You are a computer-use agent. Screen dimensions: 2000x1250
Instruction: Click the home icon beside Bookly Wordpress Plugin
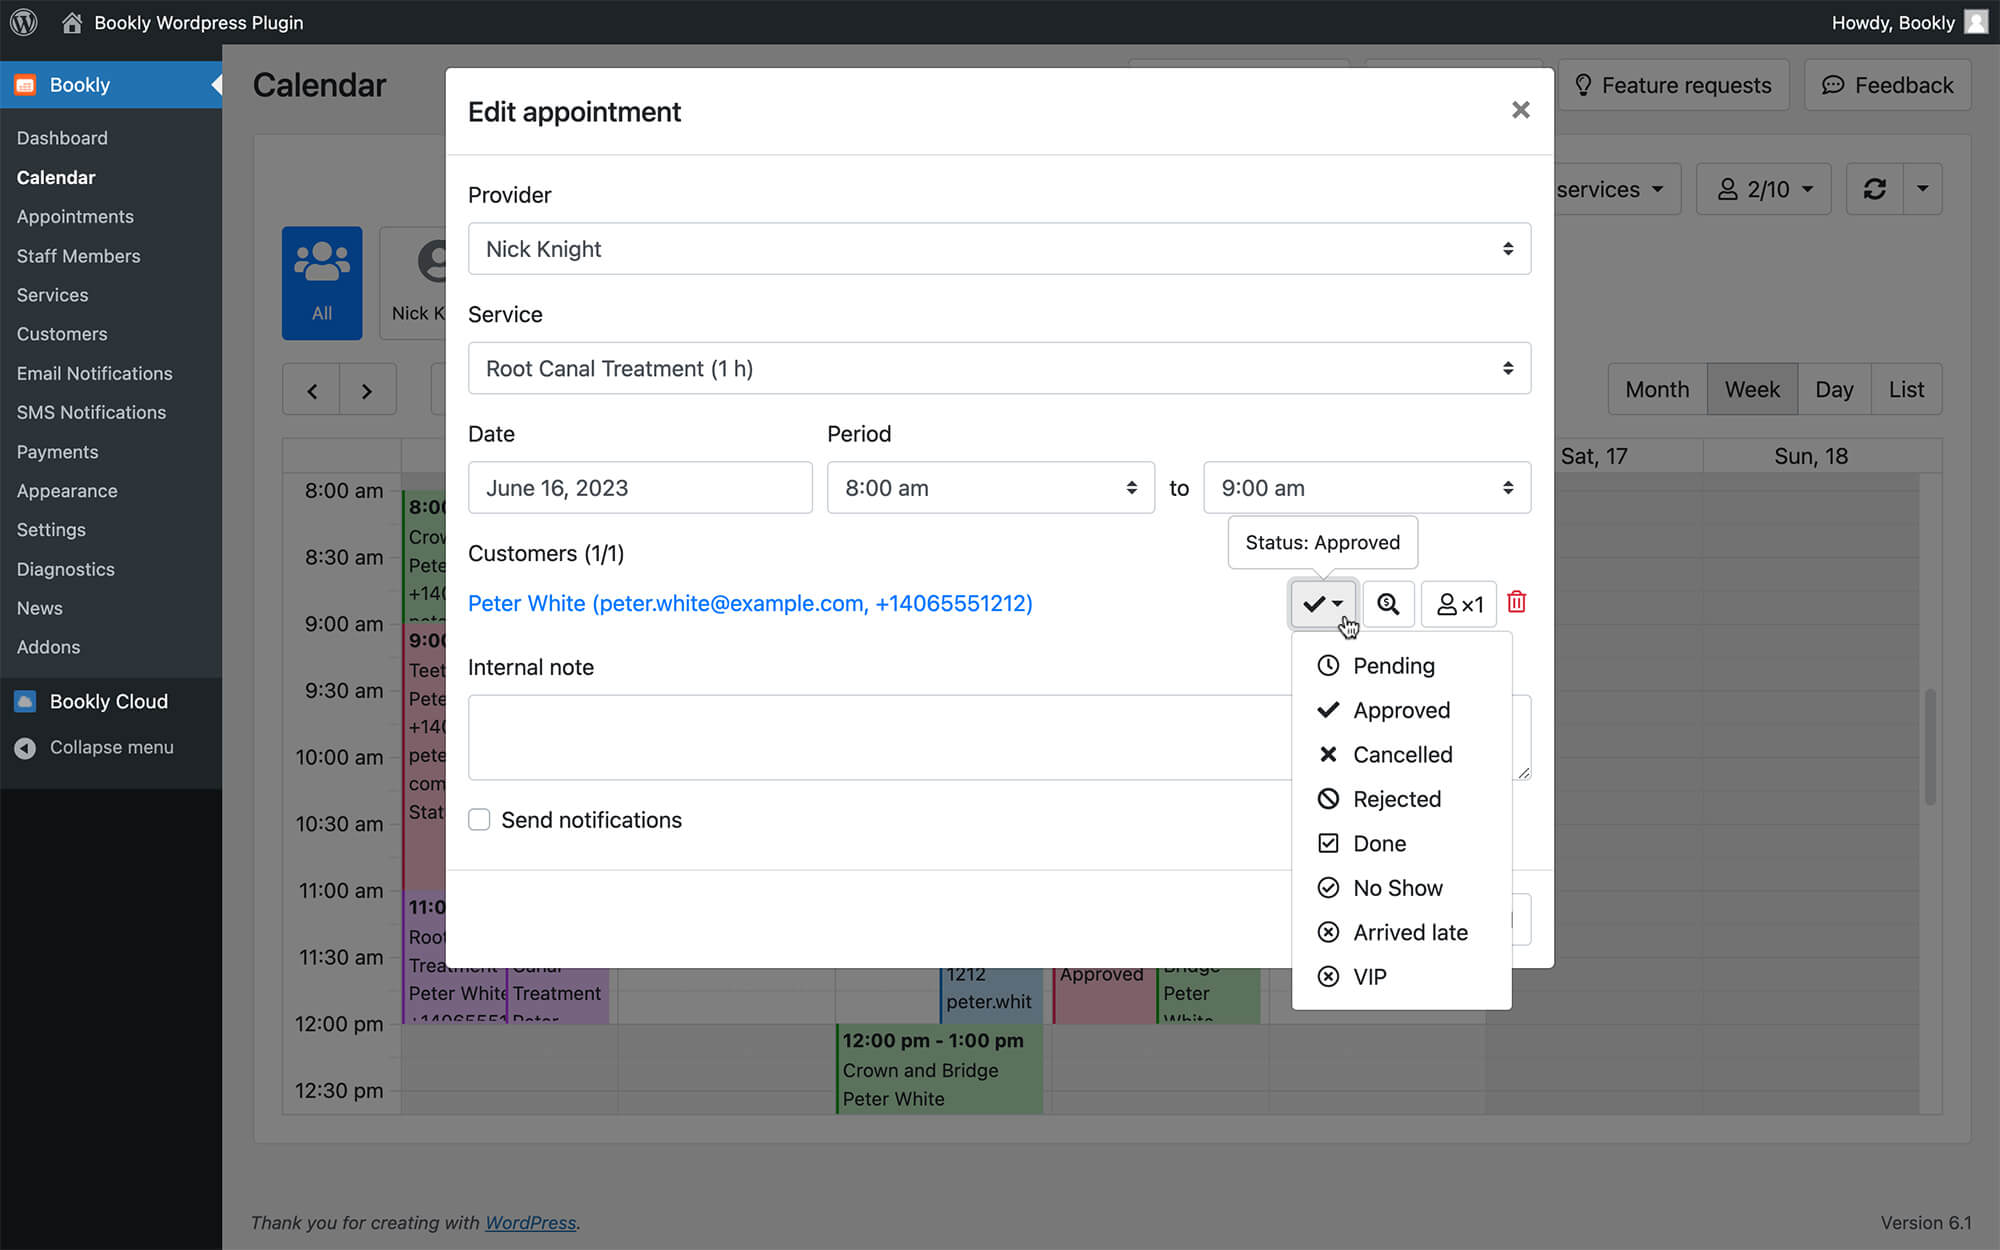point(71,22)
